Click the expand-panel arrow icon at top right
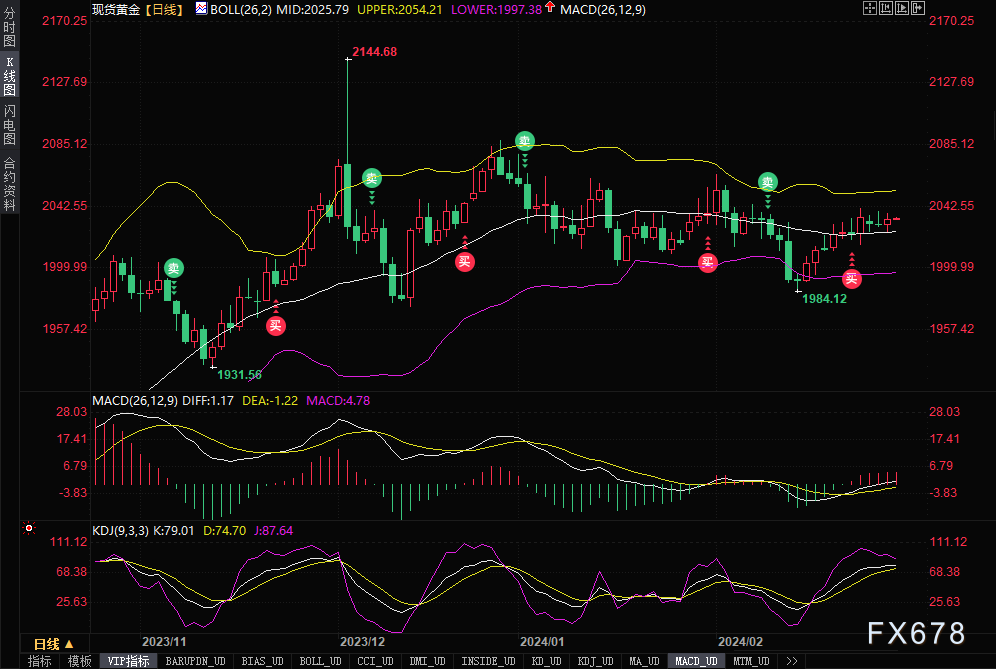This screenshot has width=996, height=669. (918, 8)
